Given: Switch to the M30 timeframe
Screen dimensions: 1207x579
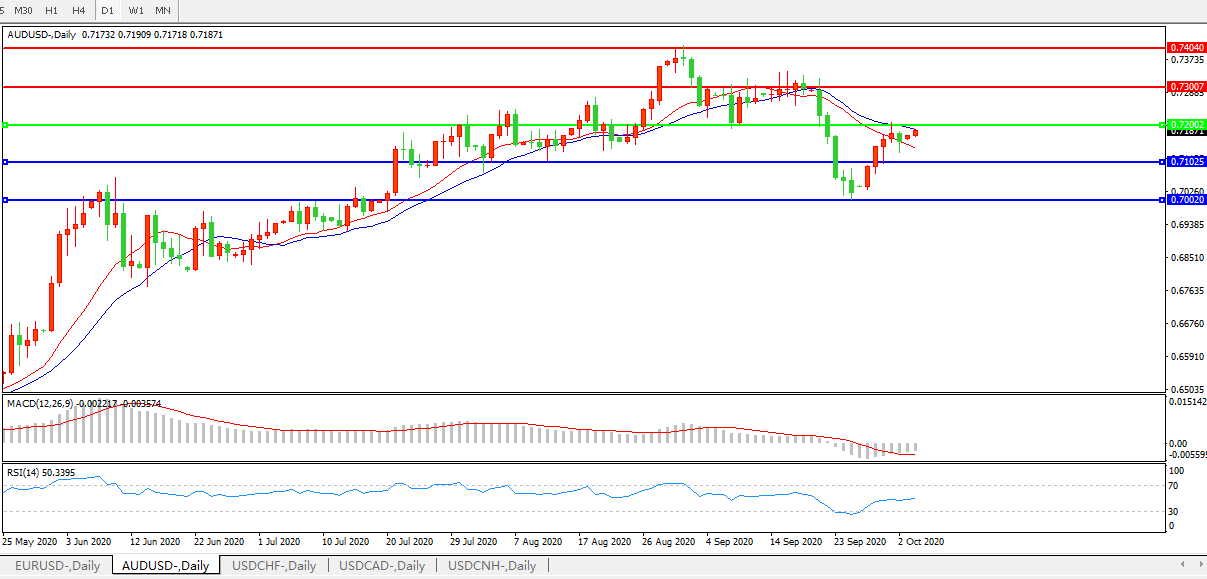Looking at the screenshot, I should coord(23,10).
